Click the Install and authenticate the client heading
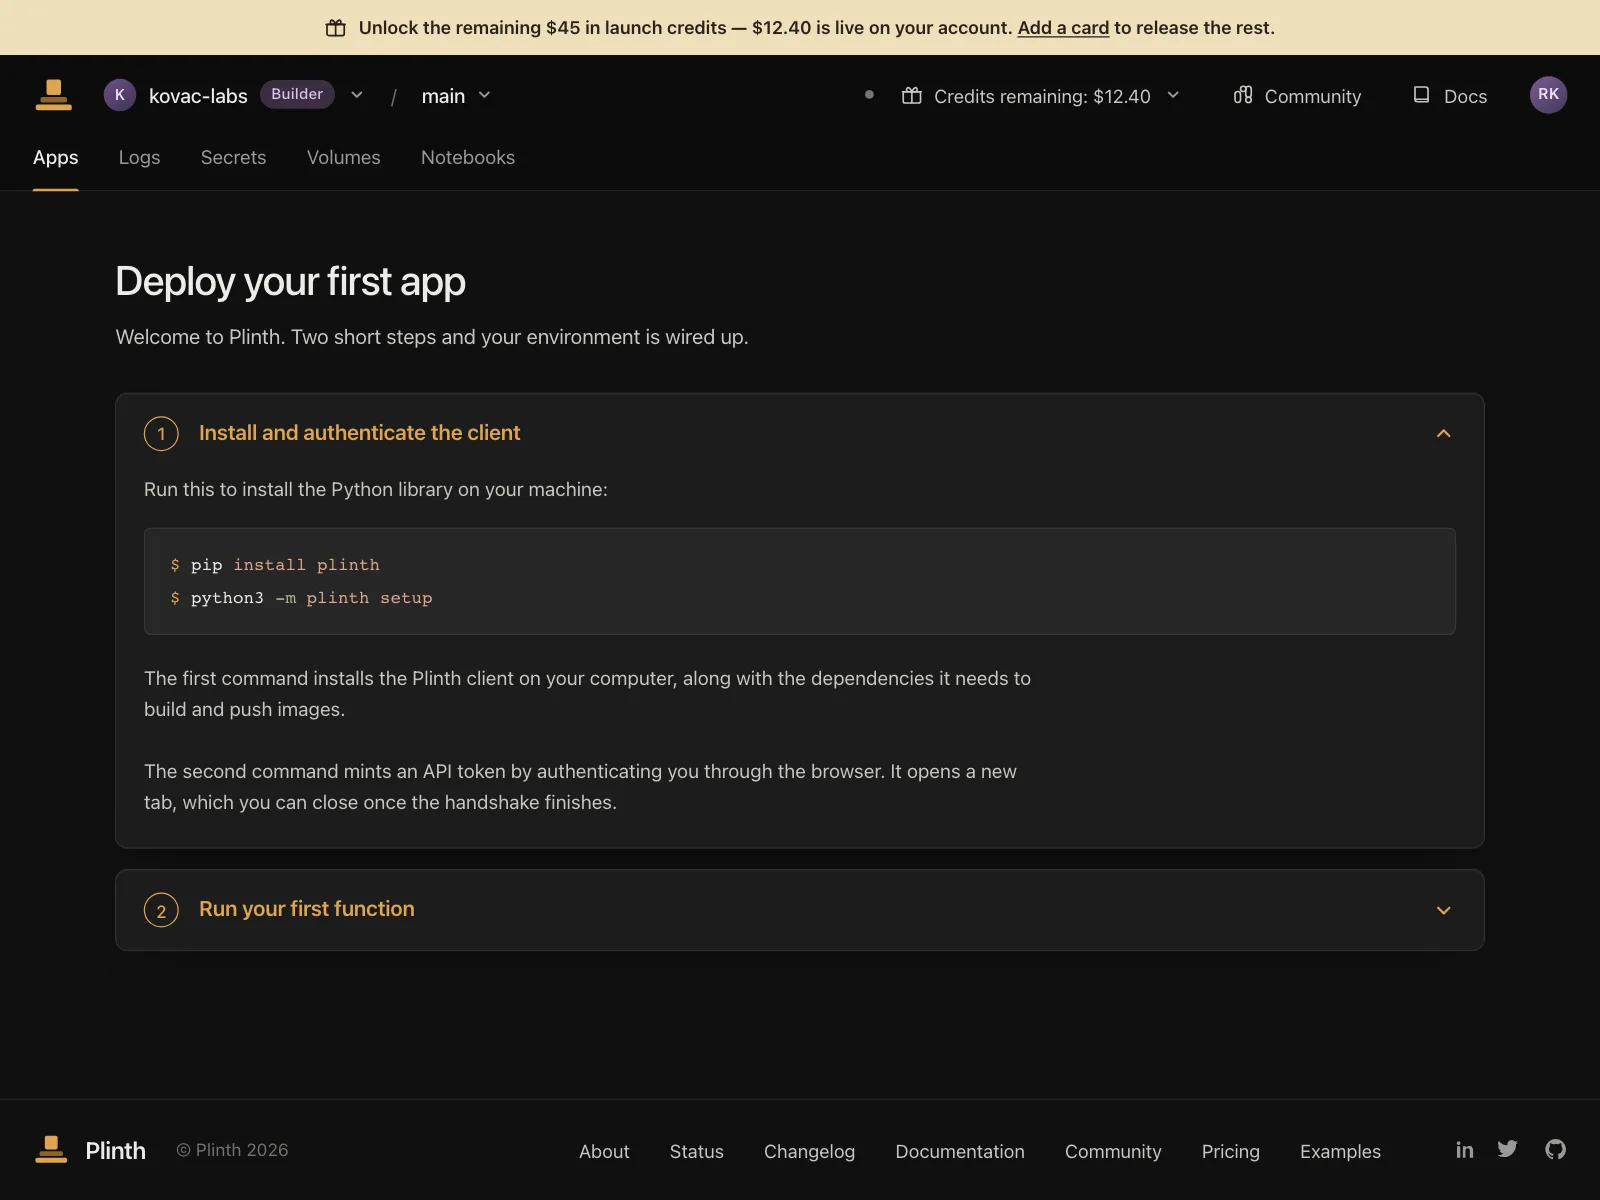The width and height of the screenshot is (1600, 1200). tap(359, 433)
